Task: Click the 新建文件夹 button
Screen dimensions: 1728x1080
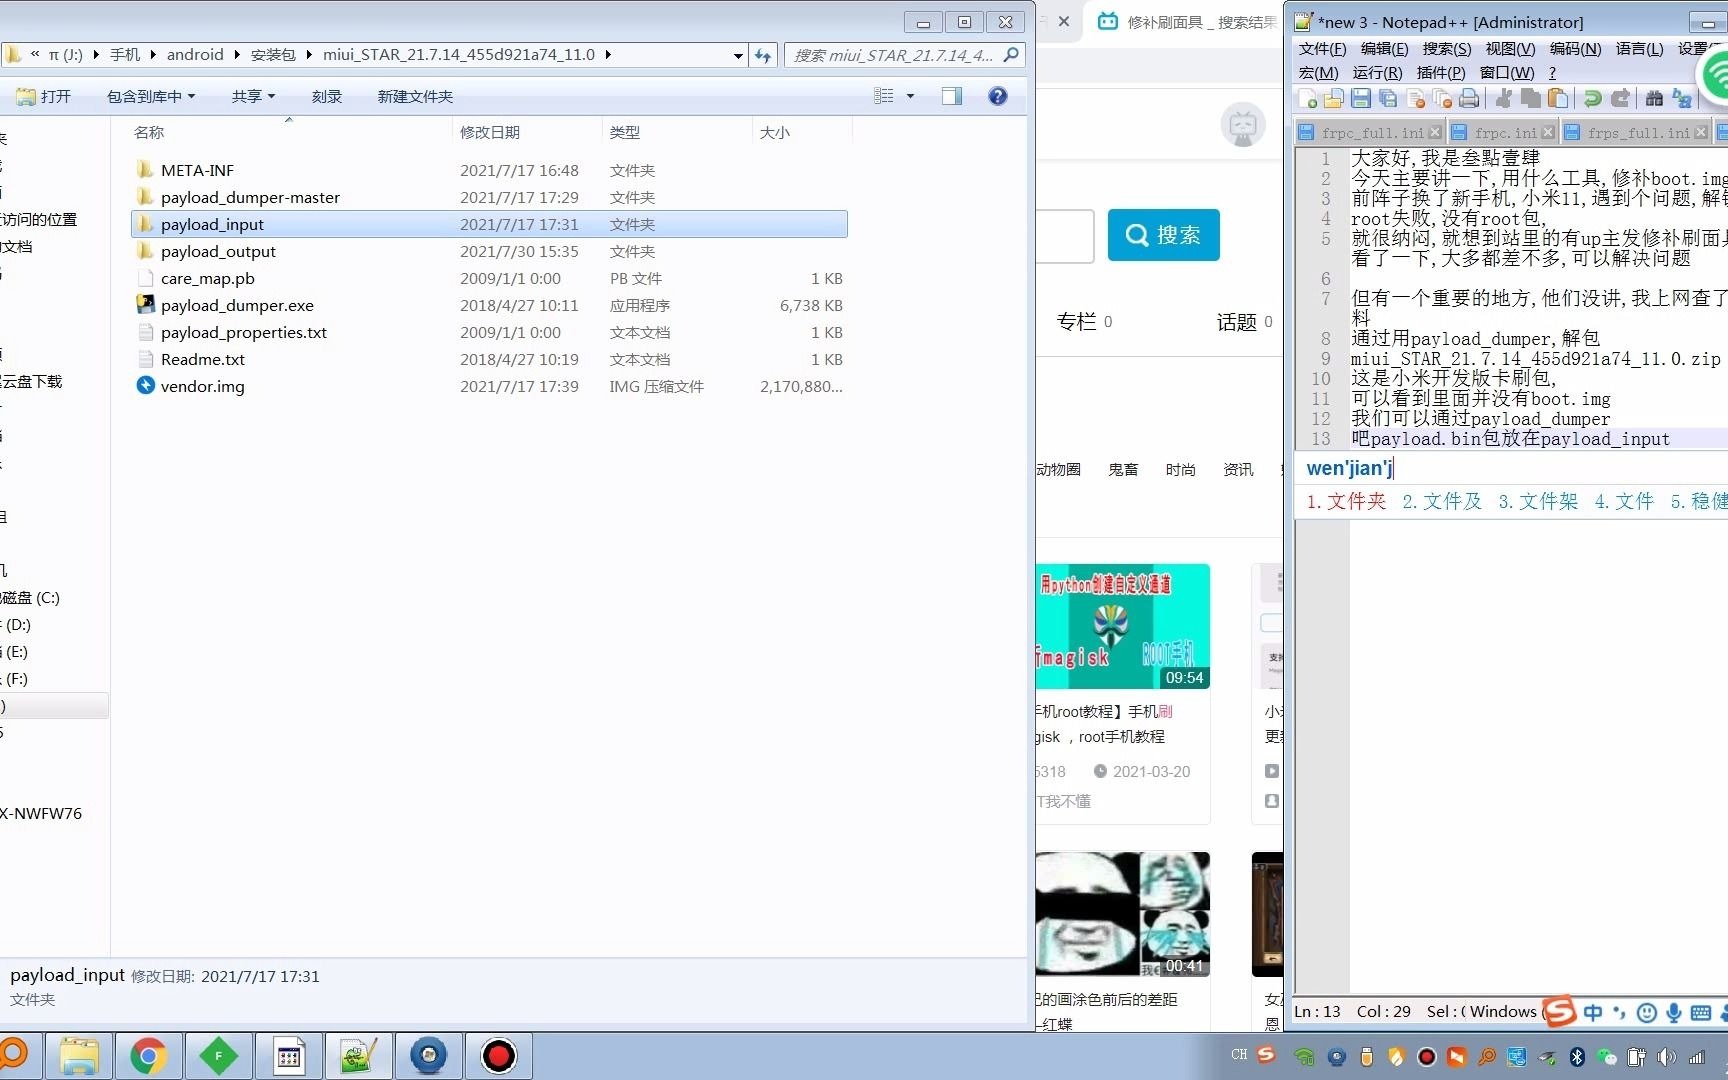Action: (415, 96)
